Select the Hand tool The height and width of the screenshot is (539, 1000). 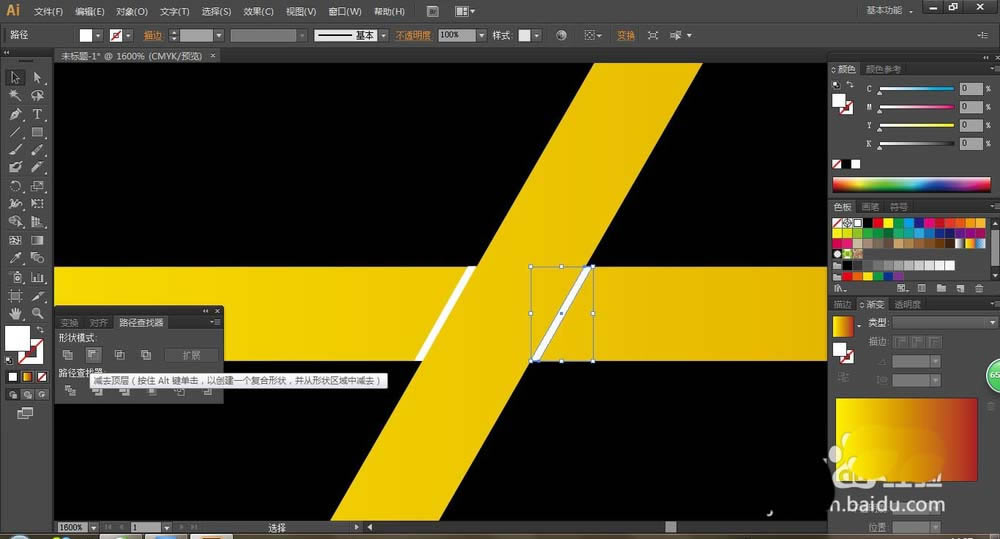(16, 314)
